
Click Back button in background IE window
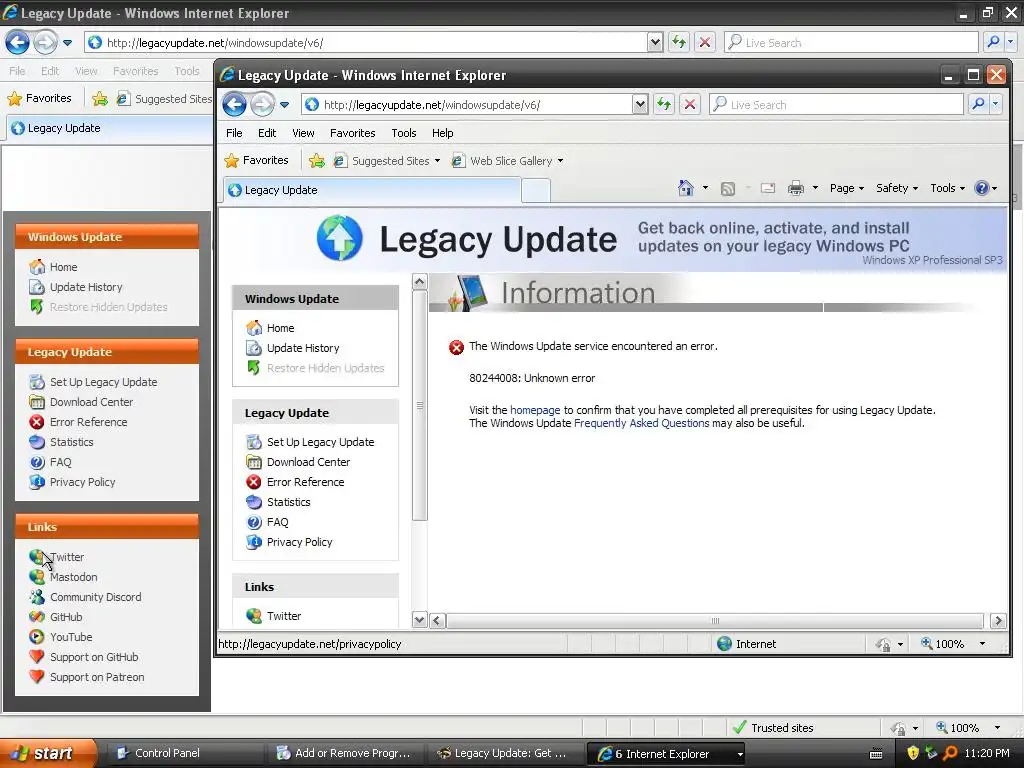(x=18, y=43)
